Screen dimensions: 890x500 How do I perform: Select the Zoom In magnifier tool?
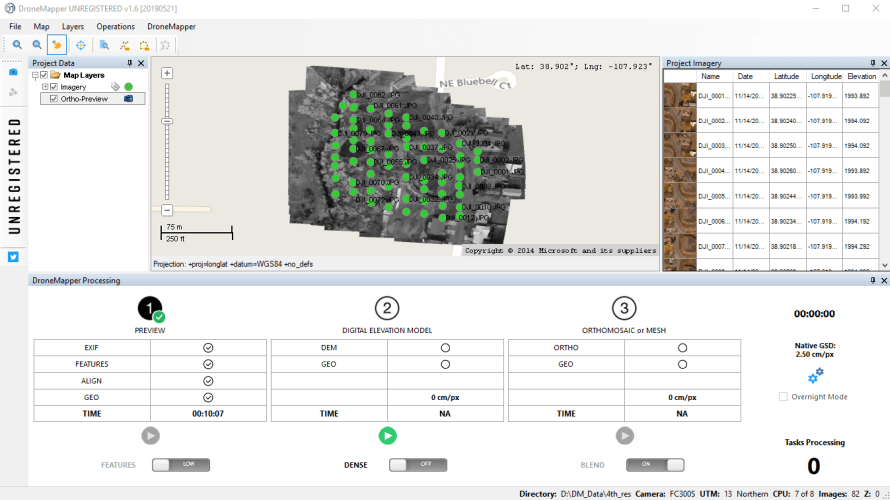[x=17, y=45]
